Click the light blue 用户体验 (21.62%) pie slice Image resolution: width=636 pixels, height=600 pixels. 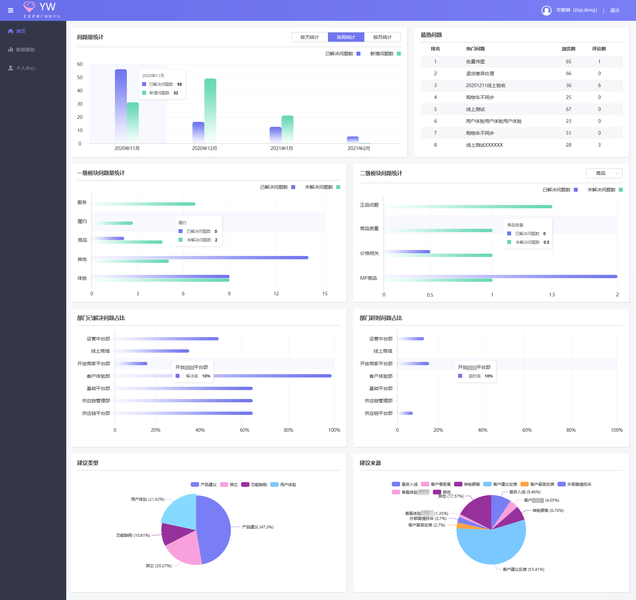coord(180,510)
